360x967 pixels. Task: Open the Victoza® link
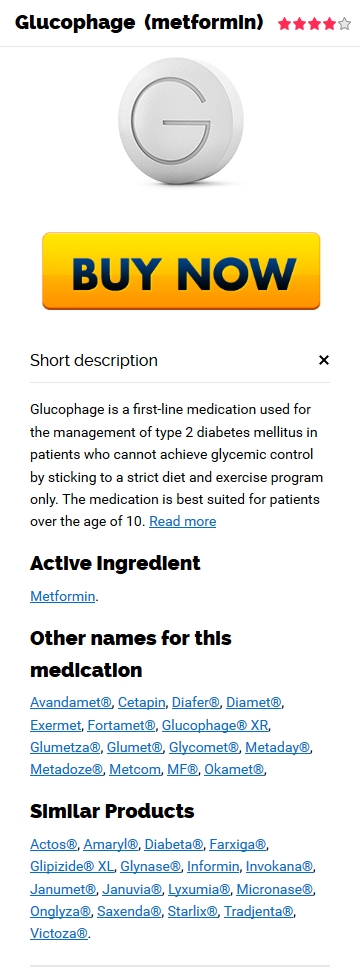[x=60, y=934]
